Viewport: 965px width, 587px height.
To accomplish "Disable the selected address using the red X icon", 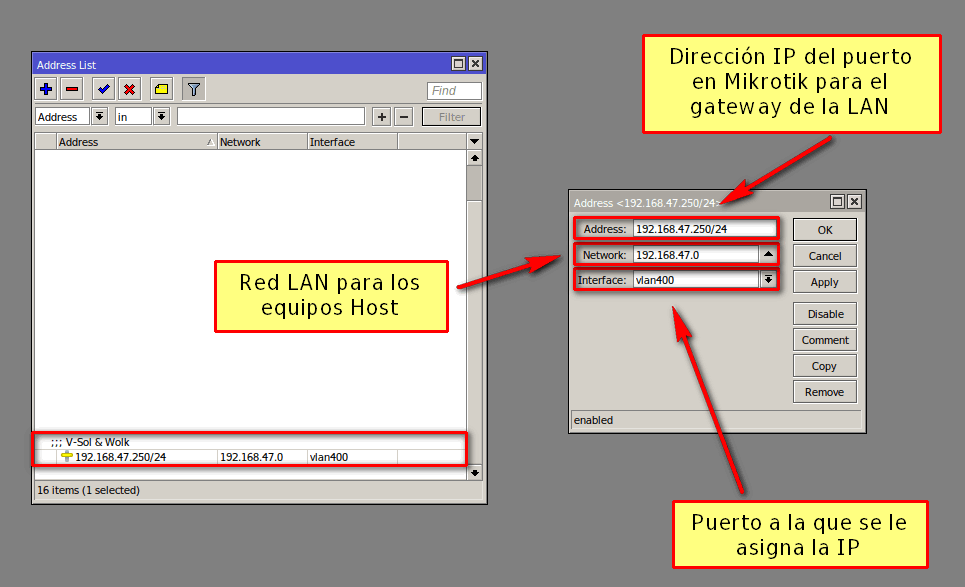I will point(129,89).
